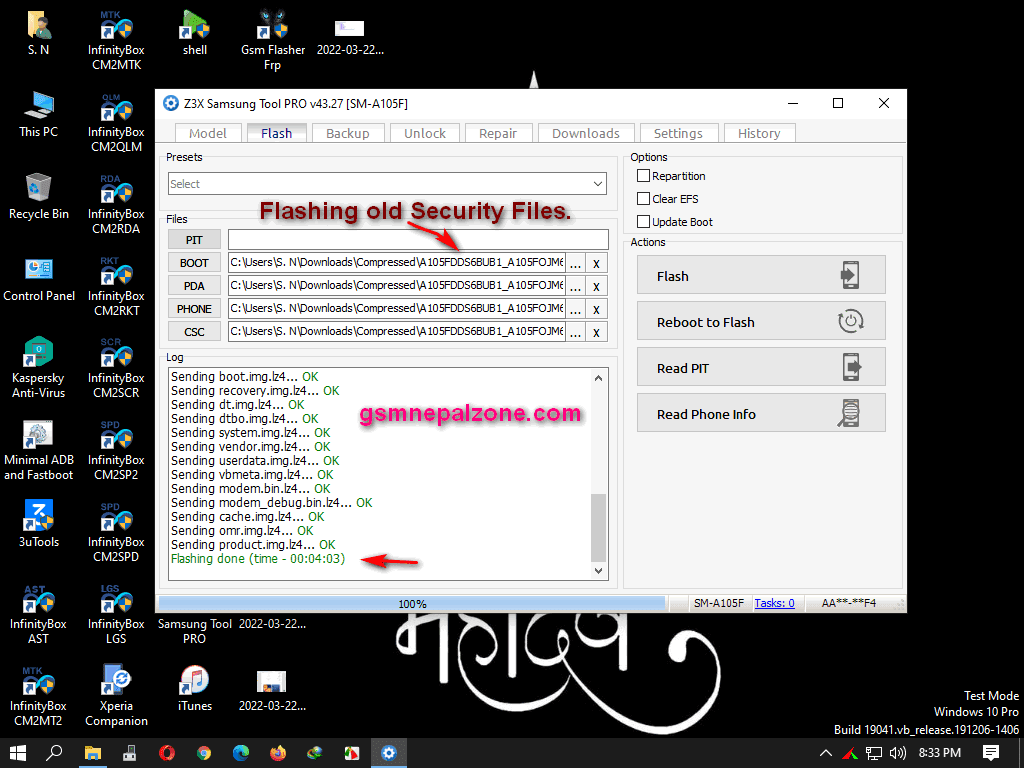
Task: Clear the PDA file path with x
Action: click(596, 286)
